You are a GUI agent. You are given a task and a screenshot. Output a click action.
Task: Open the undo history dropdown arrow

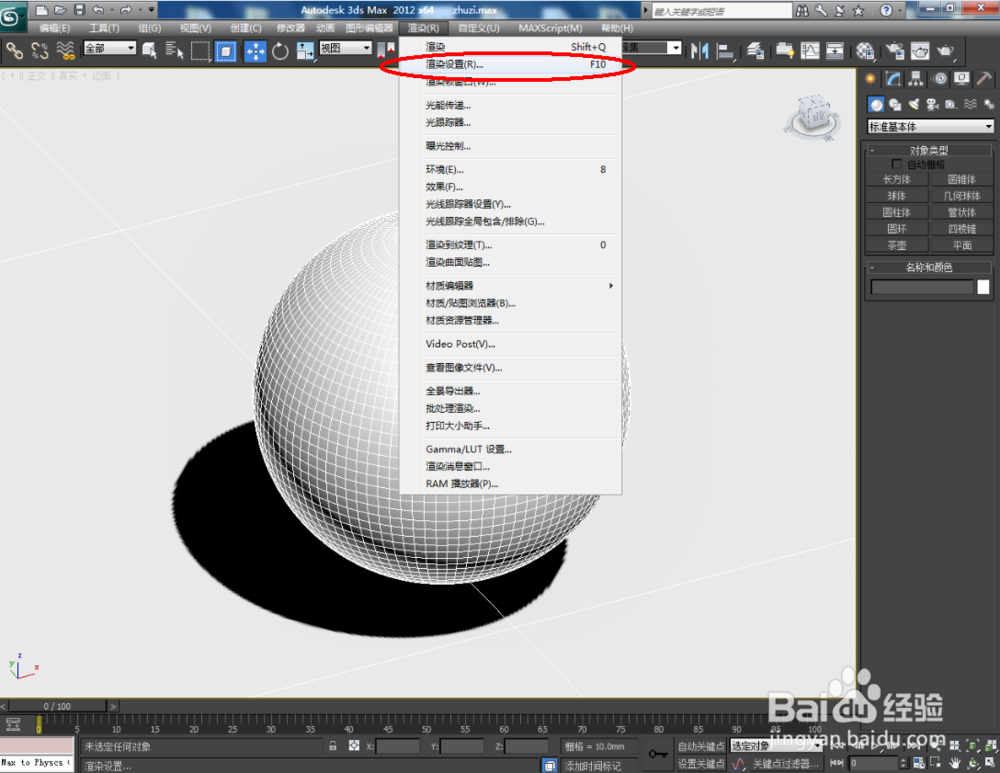(x=112, y=10)
